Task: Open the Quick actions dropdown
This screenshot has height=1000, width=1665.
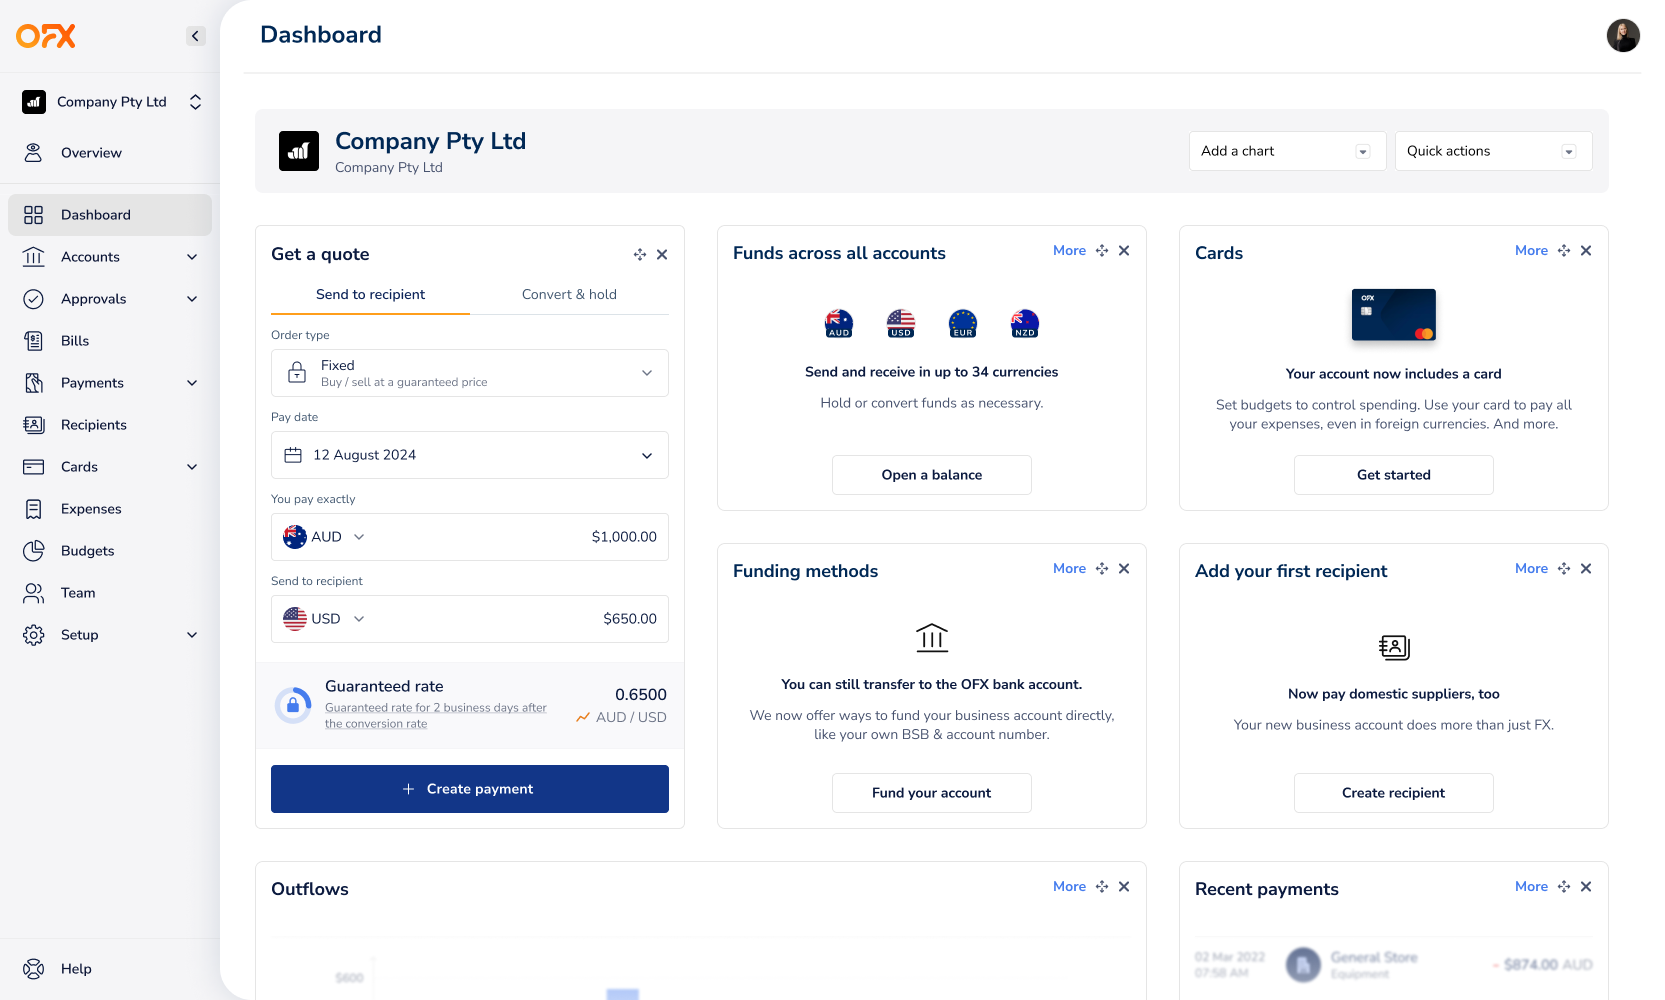Action: tap(1493, 150)
